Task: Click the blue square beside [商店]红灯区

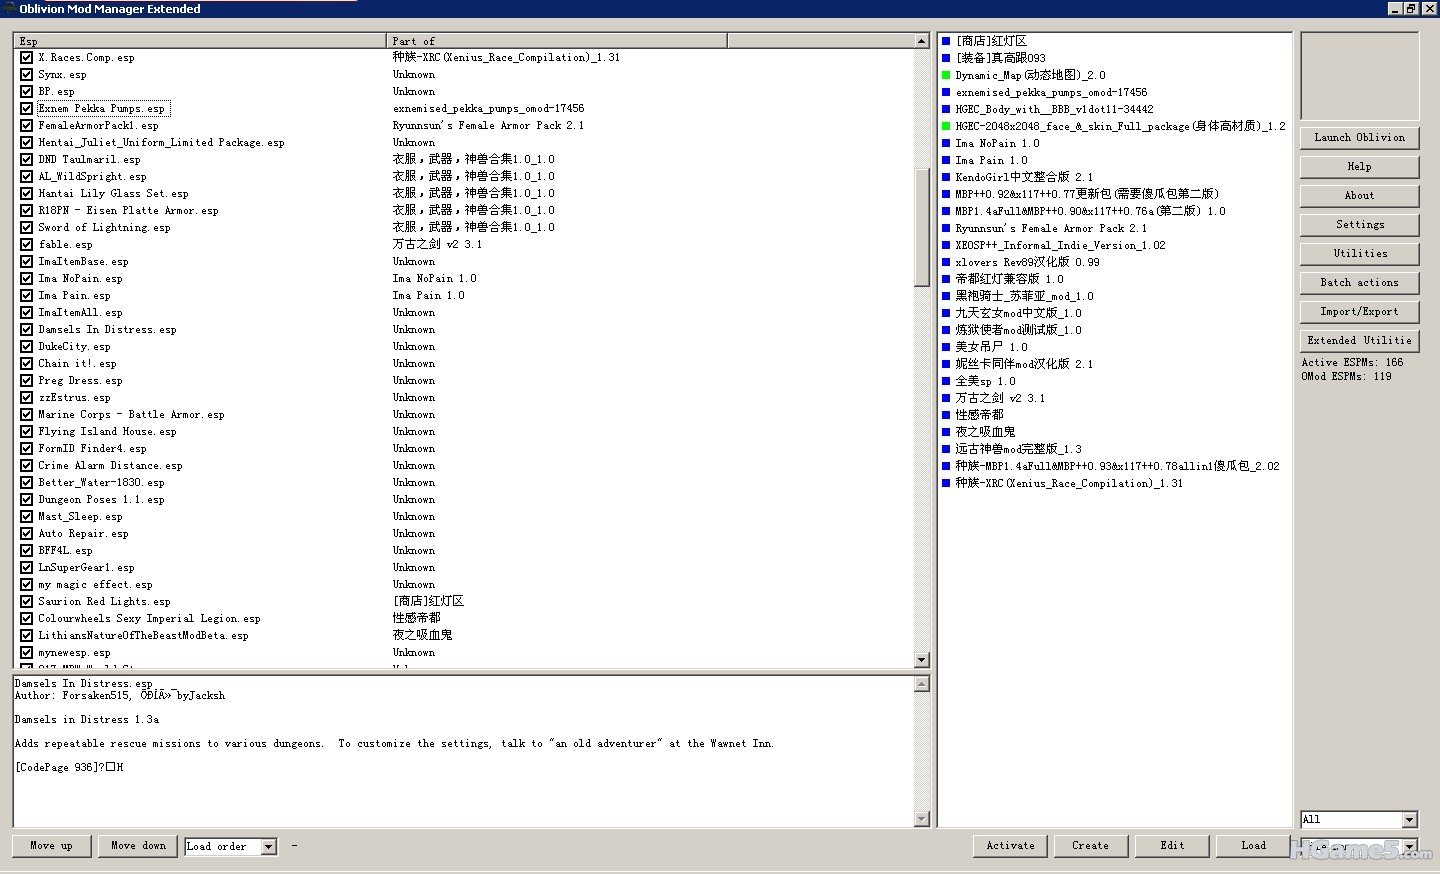Action: [x=946, y=41]
